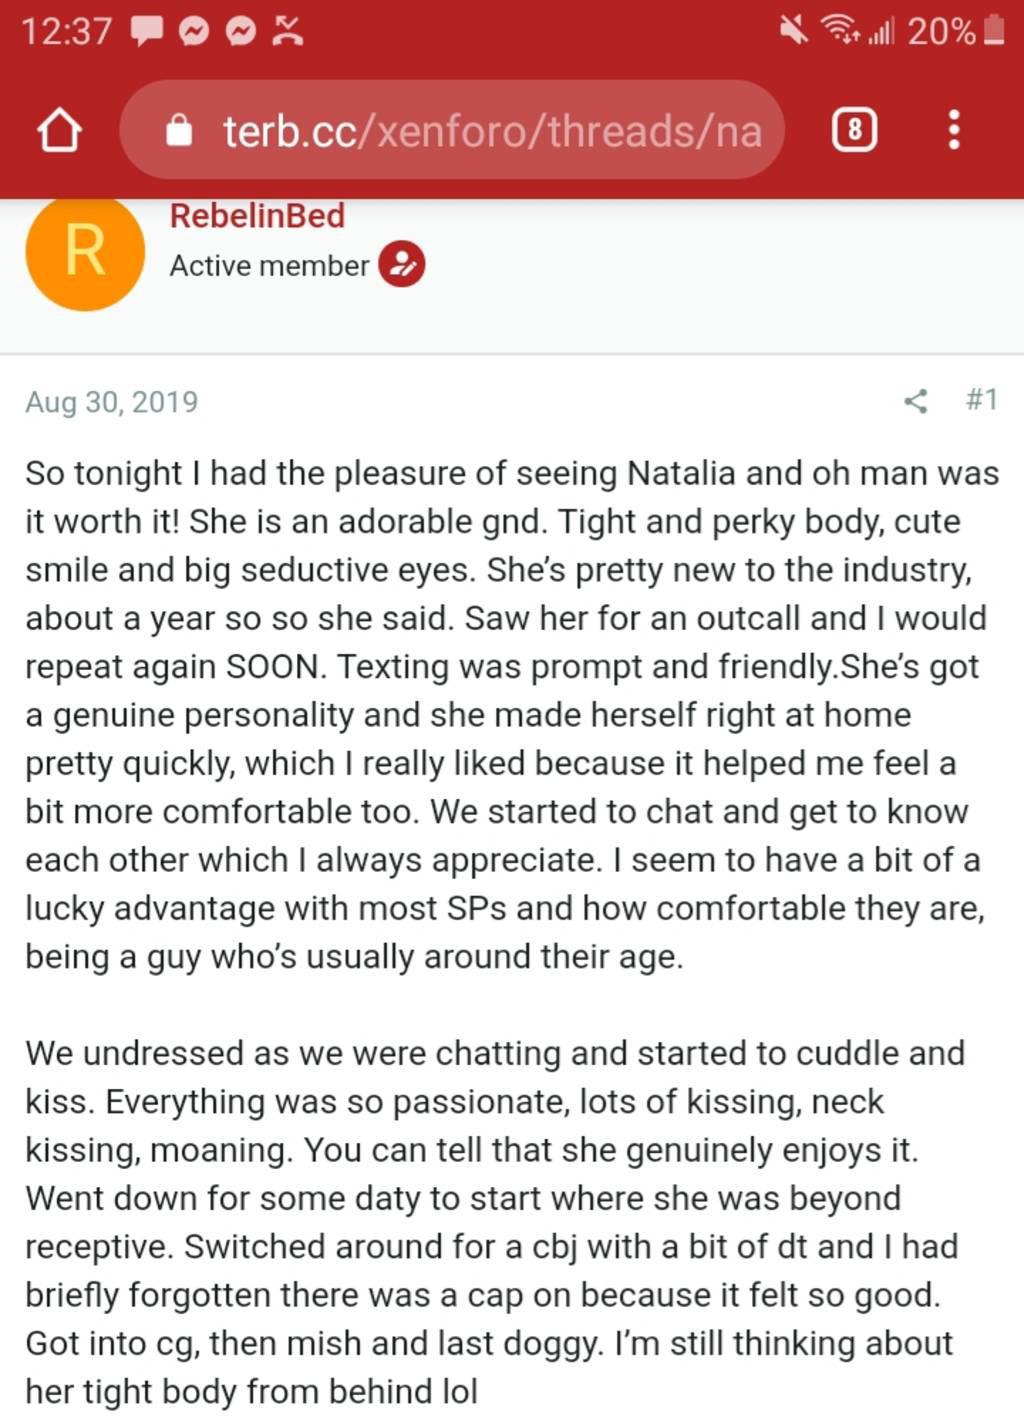This screenshot has width=1024, height=1420.
Task: Click the share icon on the post
Action: point(915,402)
